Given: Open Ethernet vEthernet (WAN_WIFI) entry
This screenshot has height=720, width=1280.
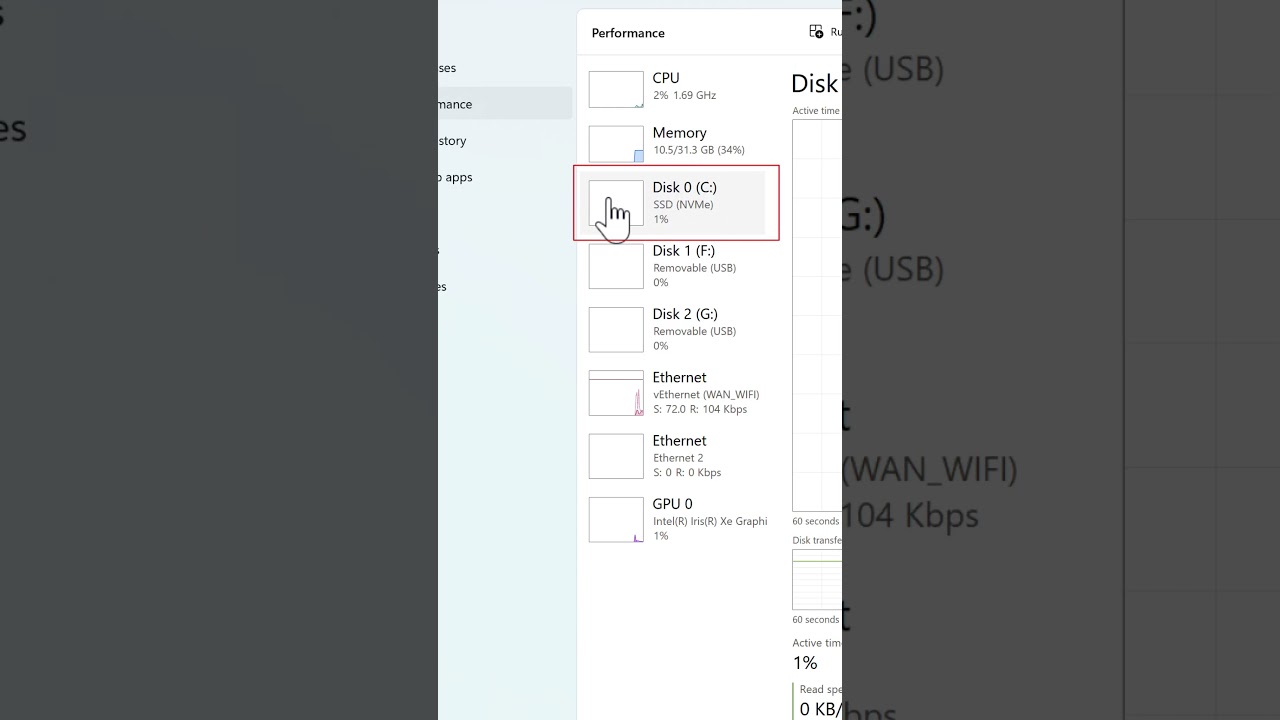Looking at the screenshot, I should pyautogui.click(x=672, y=393).
